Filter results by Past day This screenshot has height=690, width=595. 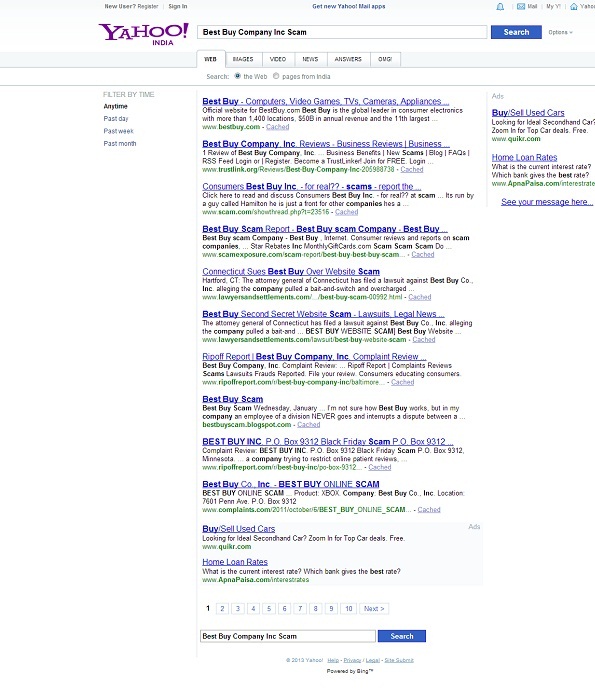pos(116,119)
